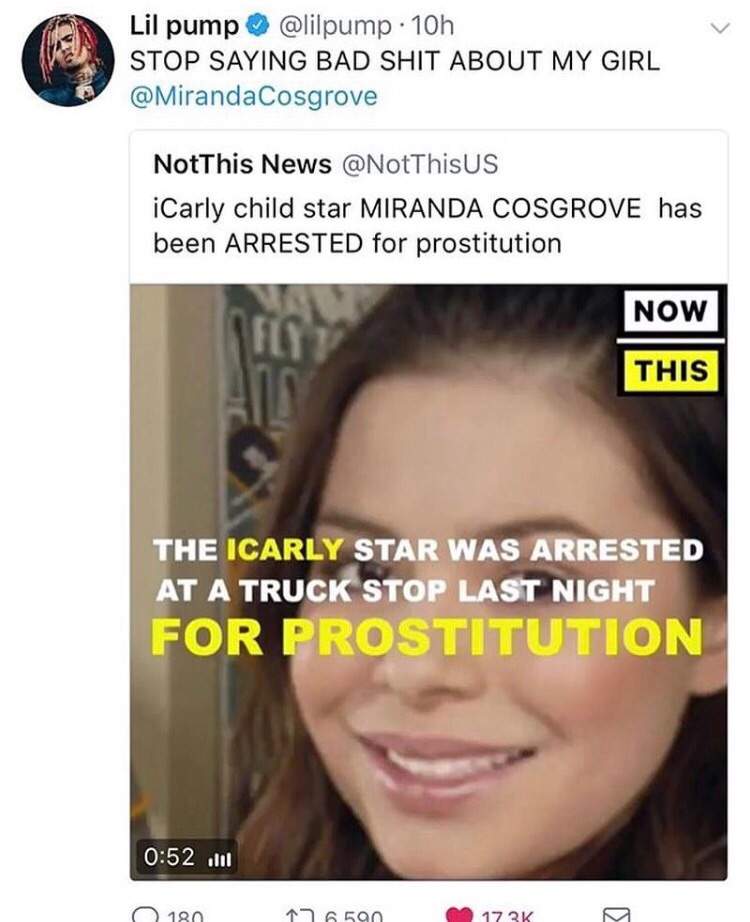Open the @MirandaCosgrove mention
750x922 pixels.
(x=254, y=97)
